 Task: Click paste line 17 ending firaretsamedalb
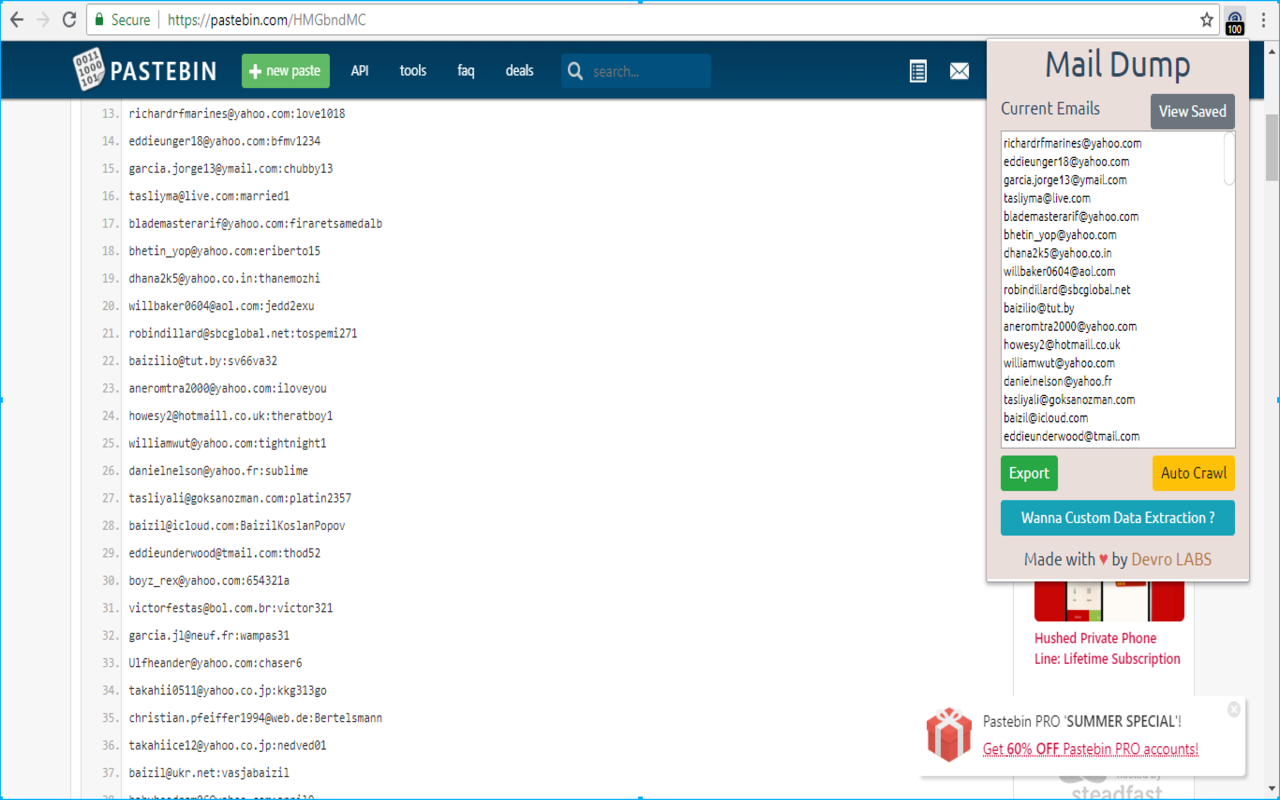pos(255,224)
